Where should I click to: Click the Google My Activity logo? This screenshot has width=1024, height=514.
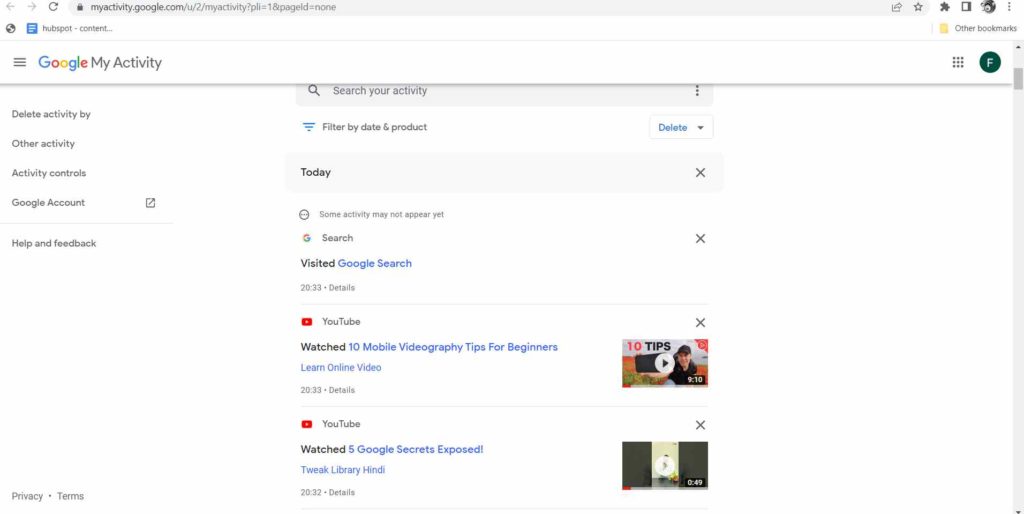click(x=100, y=63)
